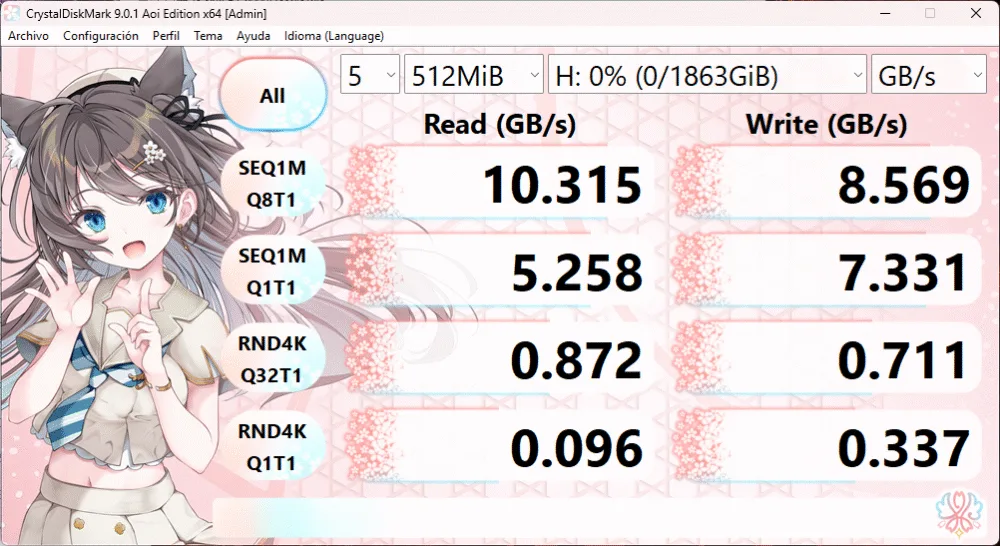Click the Read (GB/s) column header
The image size is (1000, 546).
point(499,124)
